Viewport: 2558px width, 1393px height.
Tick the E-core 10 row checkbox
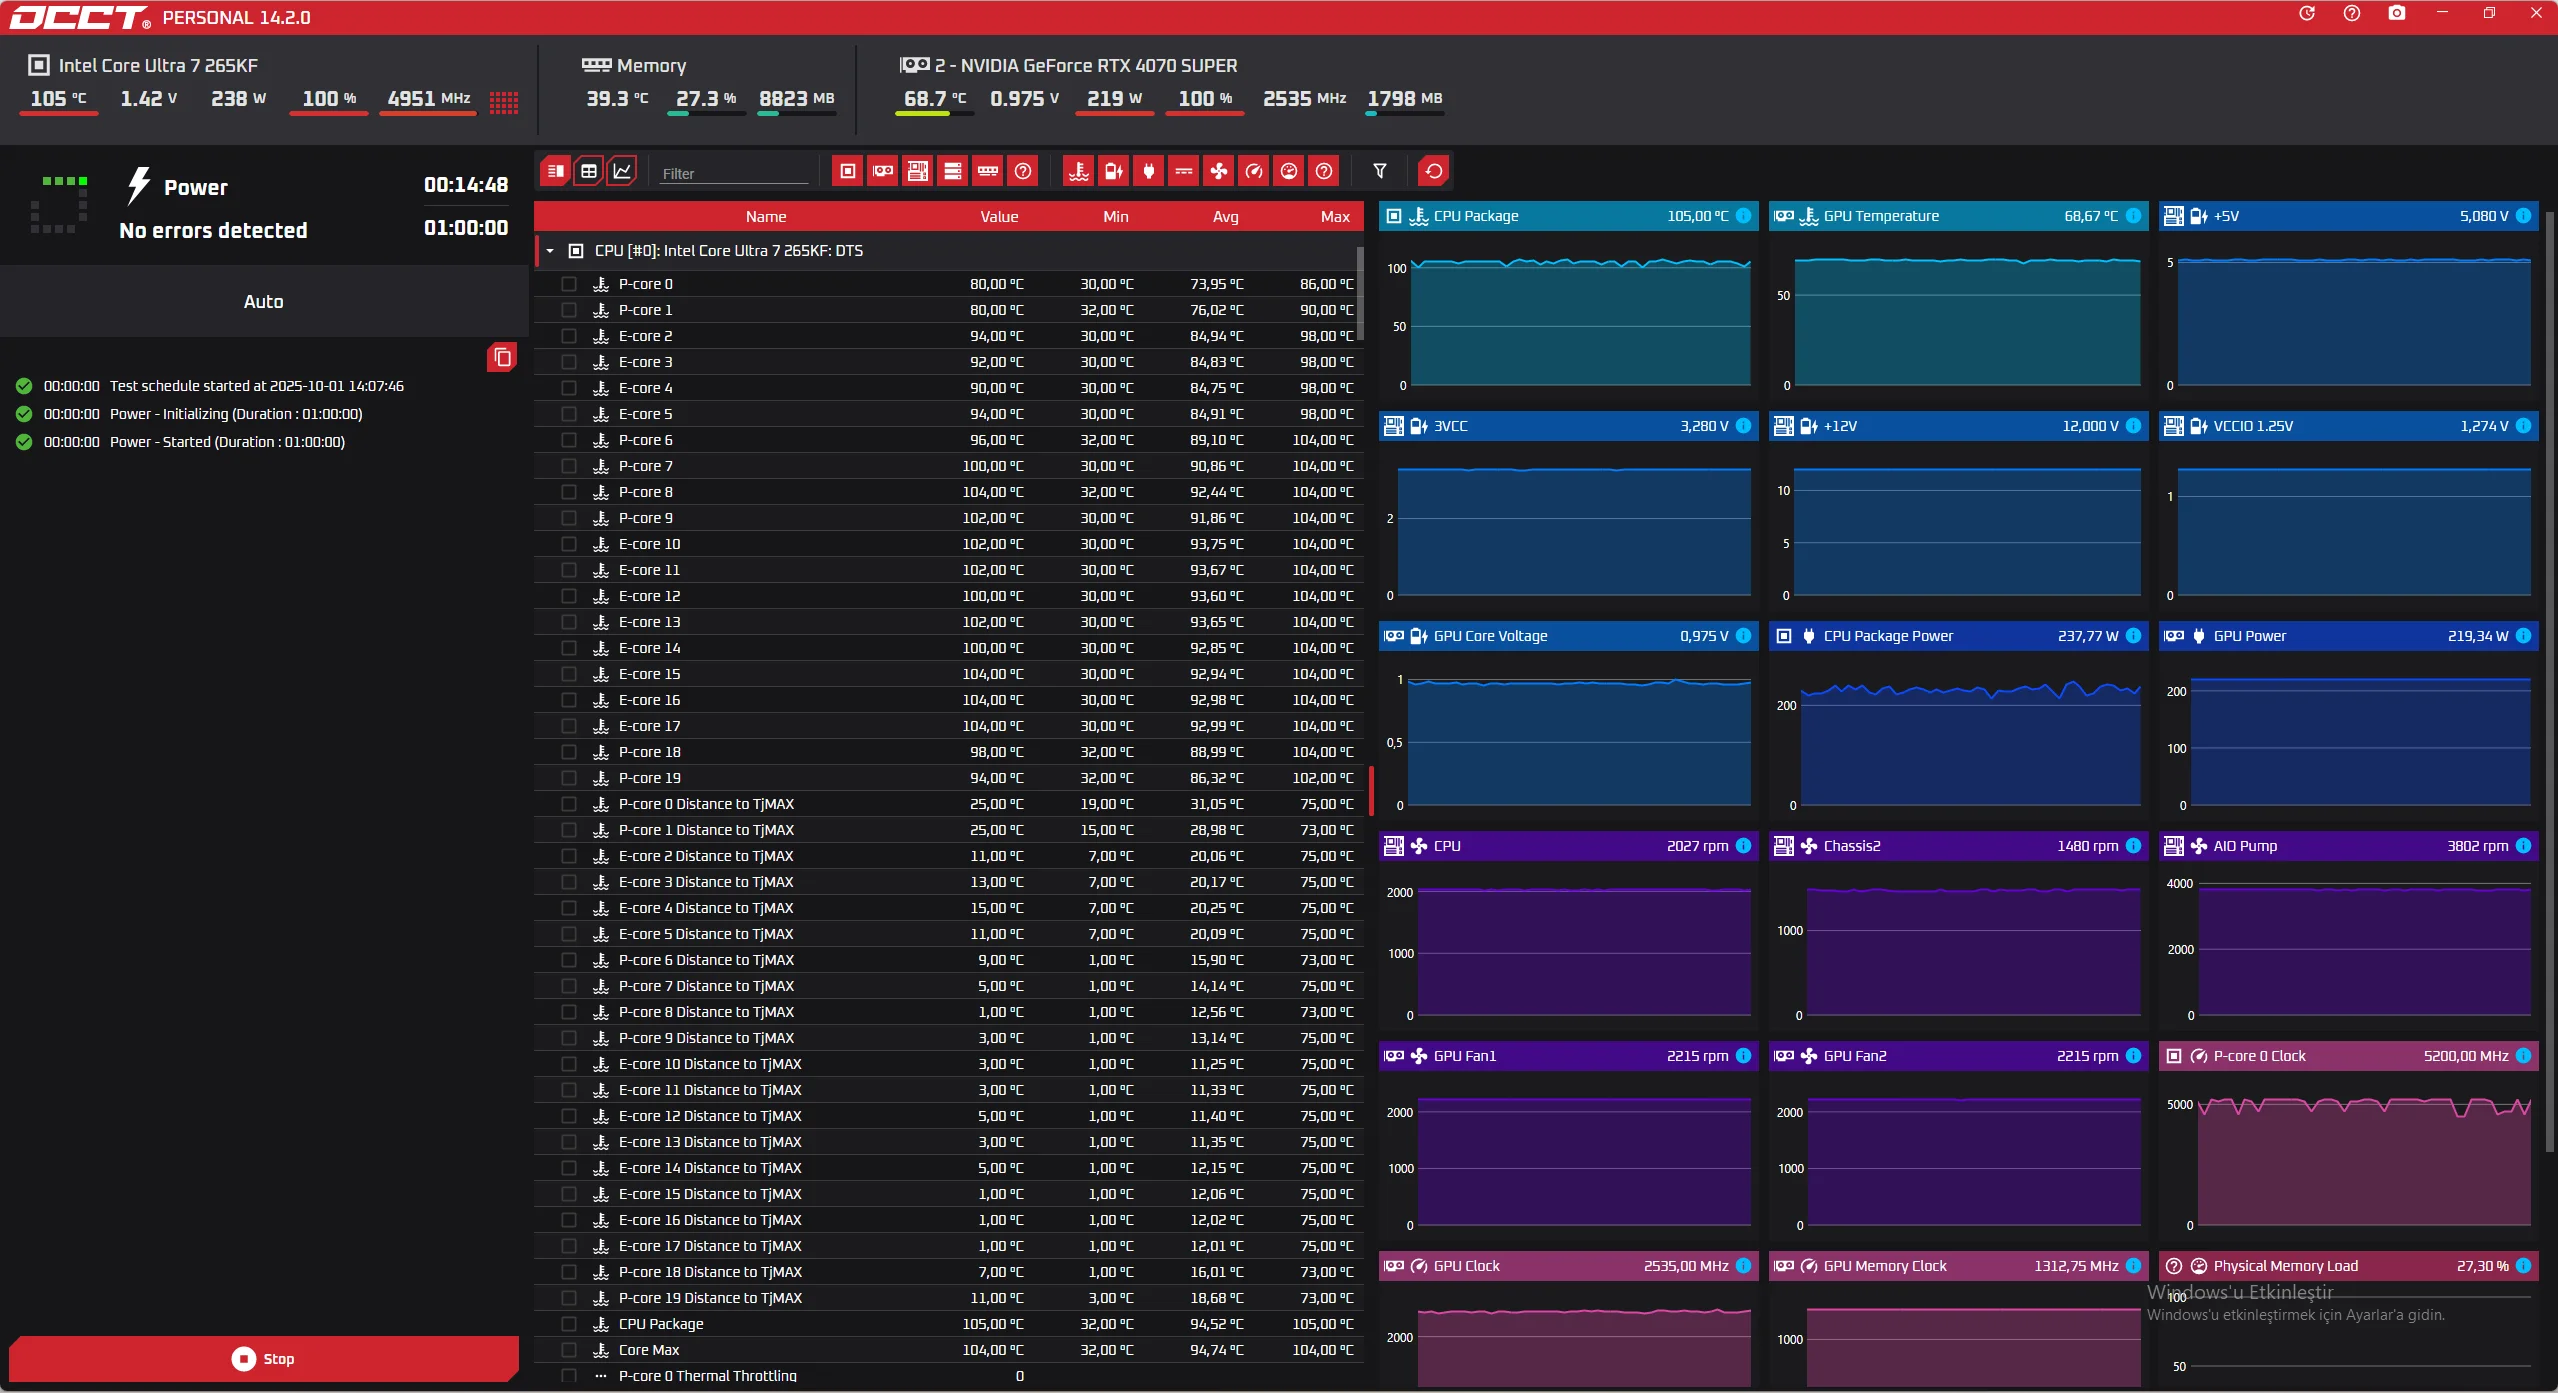(569, 544)
